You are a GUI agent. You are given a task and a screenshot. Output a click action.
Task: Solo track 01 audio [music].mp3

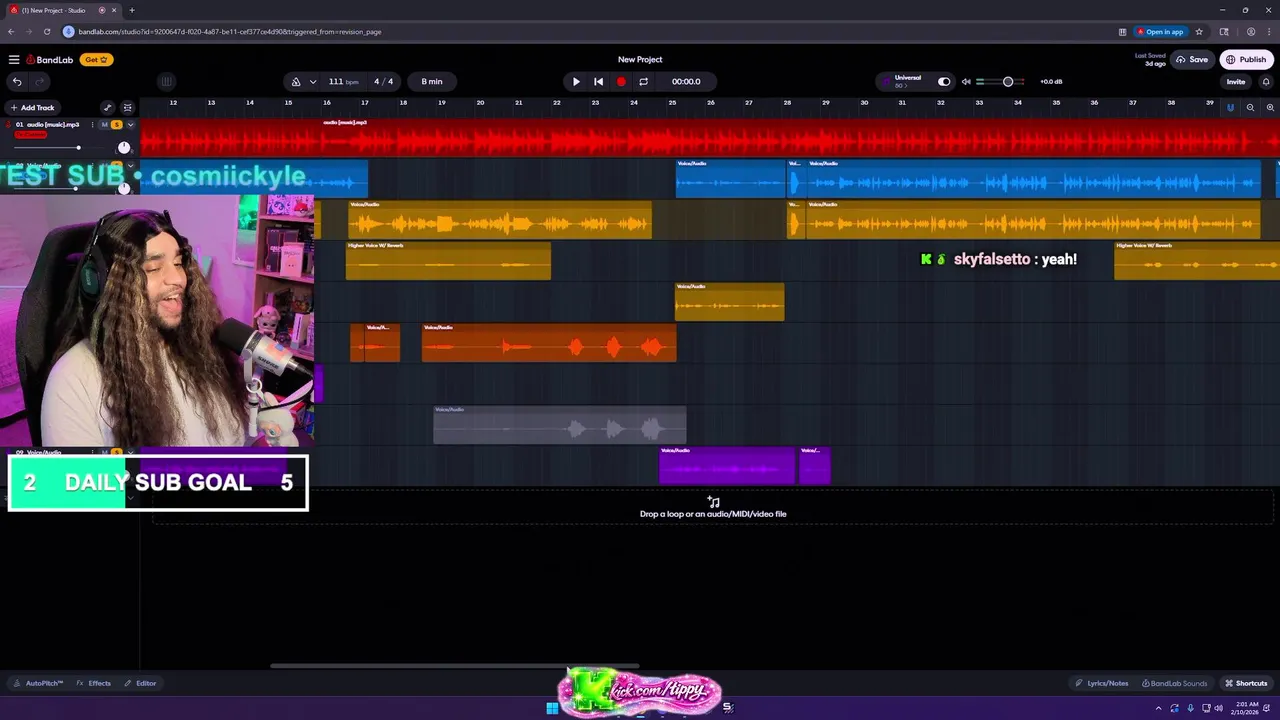pyautogui.click(x=116, y=125)
